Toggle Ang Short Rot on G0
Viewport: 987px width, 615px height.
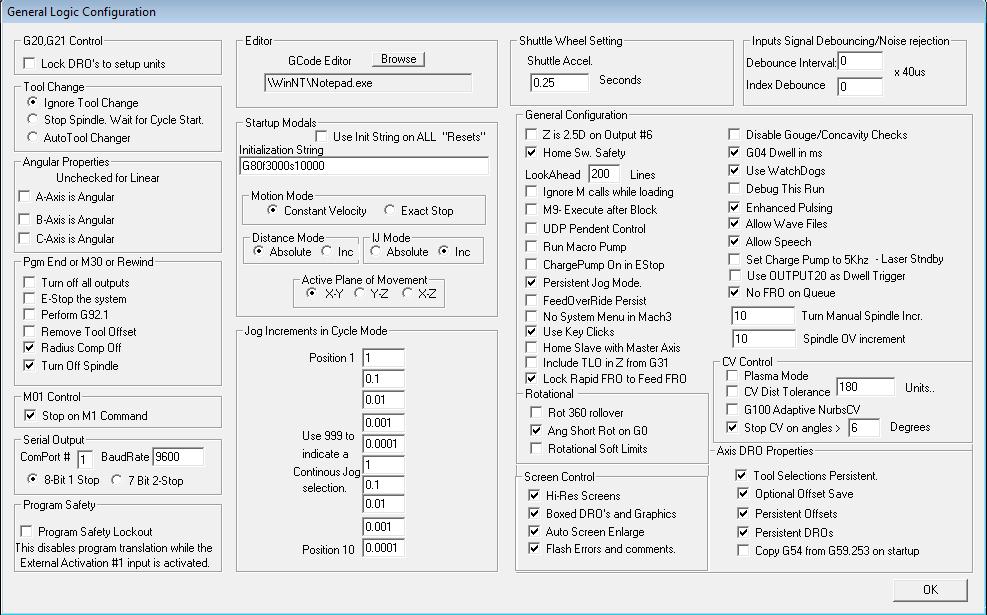[536, 431]
